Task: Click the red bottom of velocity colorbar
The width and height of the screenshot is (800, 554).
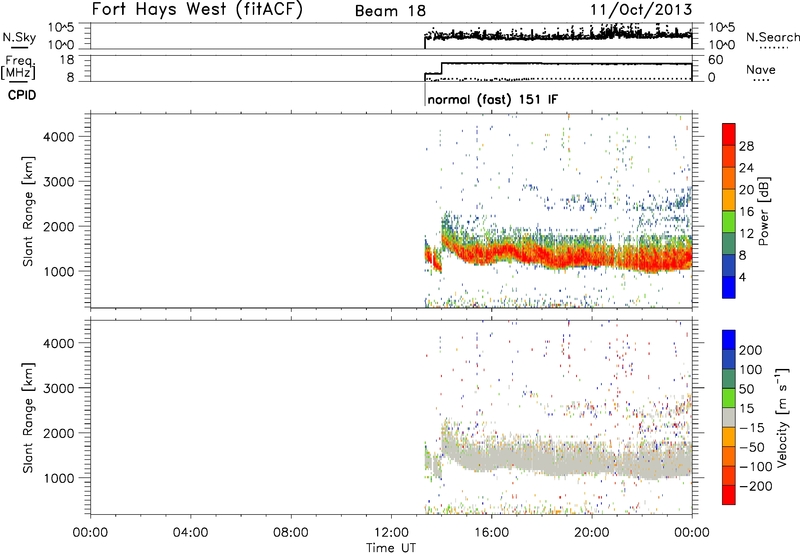Action: point(729,495)
